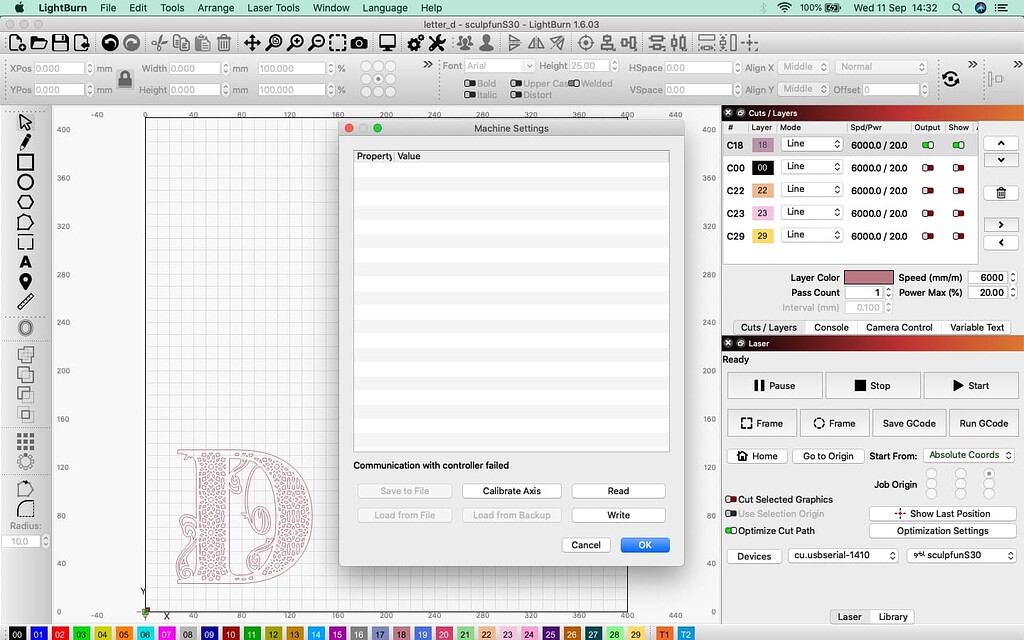Screen dimensions: 1024x640
Task: Click Calibrate Axis in Machine Settings
Action: [x=511, y=491]
